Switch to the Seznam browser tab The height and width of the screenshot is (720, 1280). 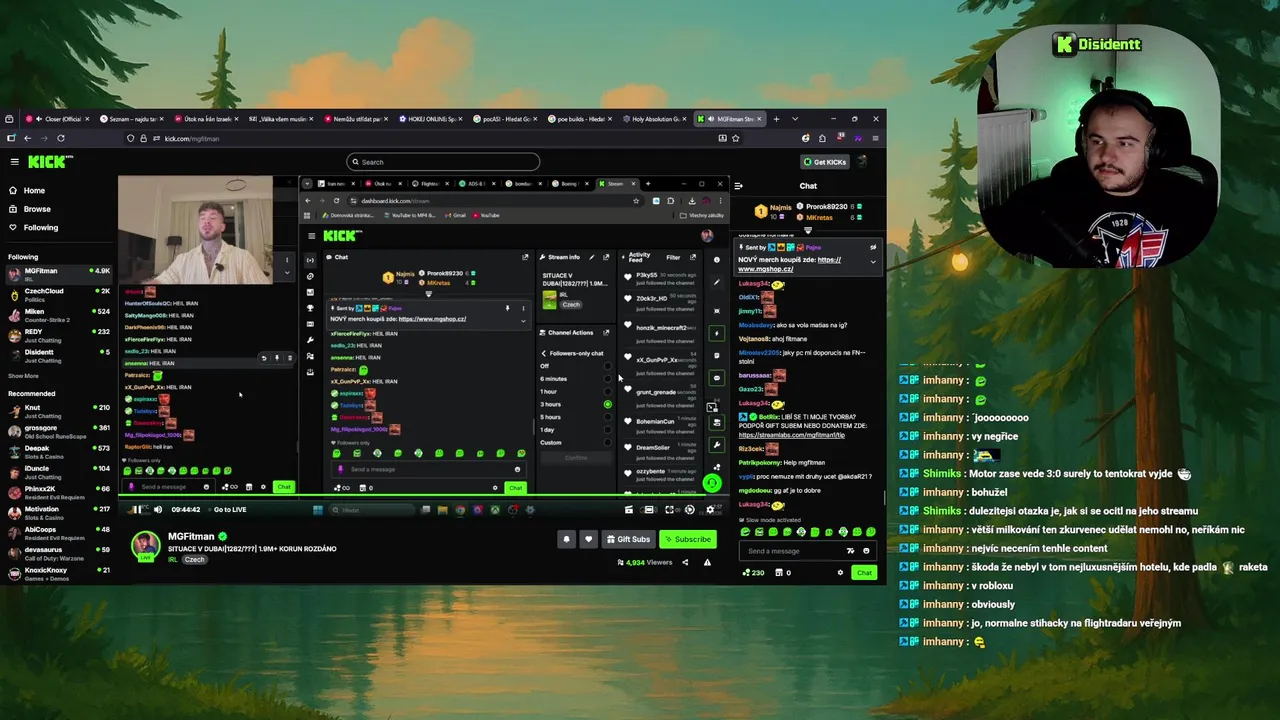[x=132, y=119]
